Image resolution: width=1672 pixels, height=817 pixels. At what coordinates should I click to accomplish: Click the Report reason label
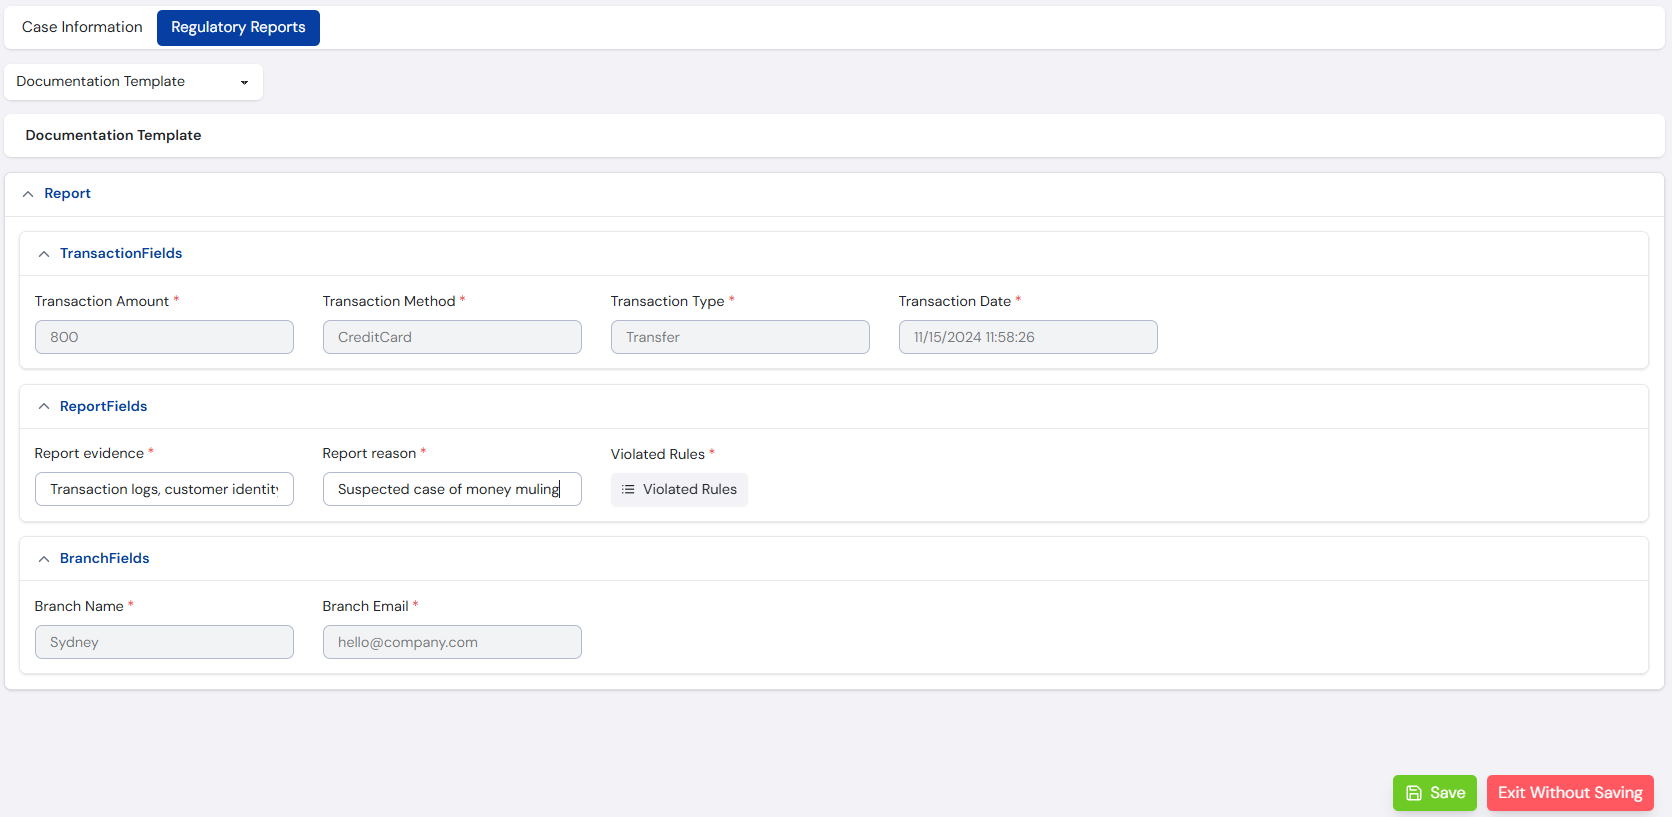click(369, 453)
